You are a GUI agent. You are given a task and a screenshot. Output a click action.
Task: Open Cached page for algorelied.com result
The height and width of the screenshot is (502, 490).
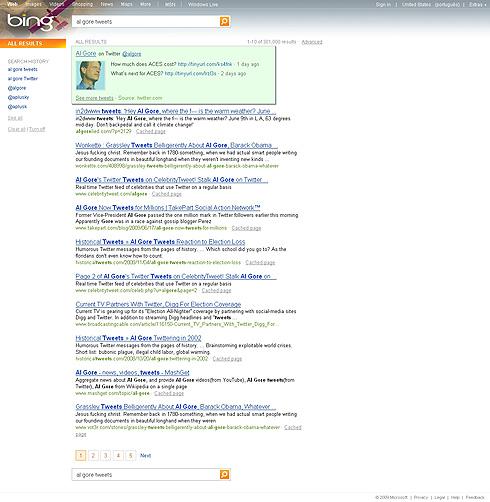click(151, 132)
